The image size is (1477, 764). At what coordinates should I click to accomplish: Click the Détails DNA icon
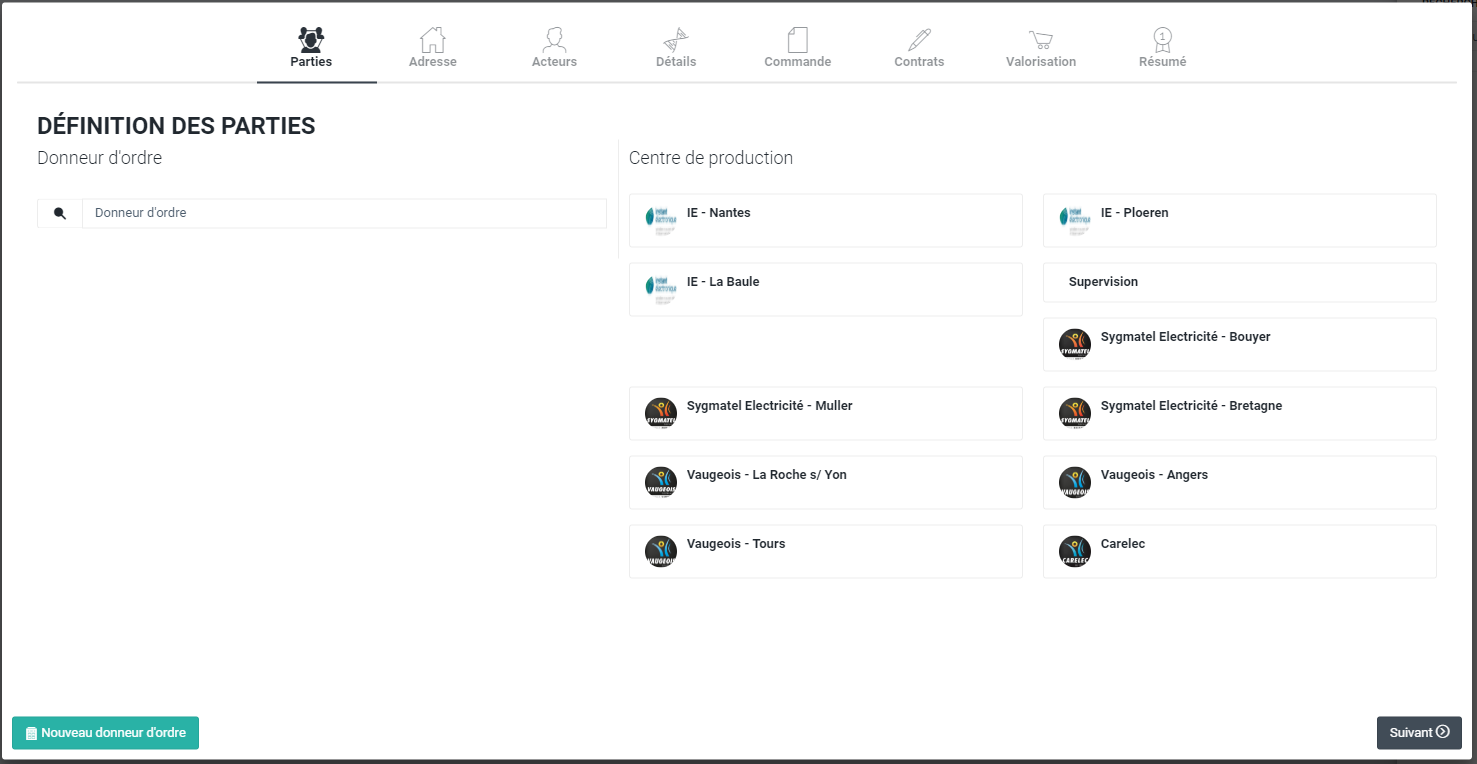pos(676,40)
